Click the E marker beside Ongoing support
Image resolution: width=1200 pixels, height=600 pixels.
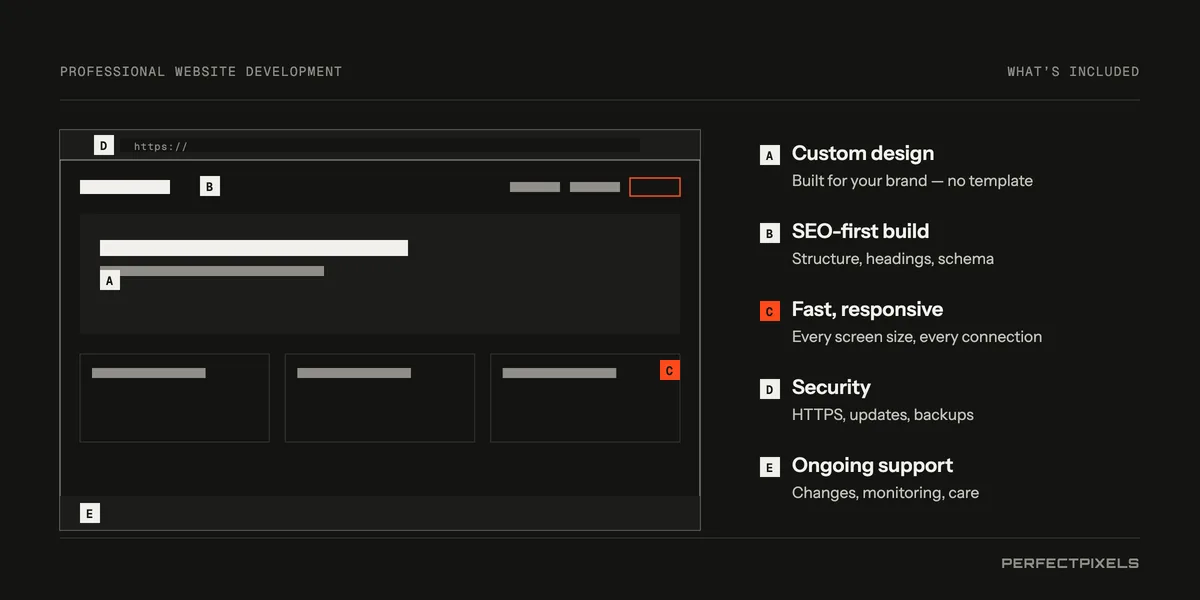[770, 467]
